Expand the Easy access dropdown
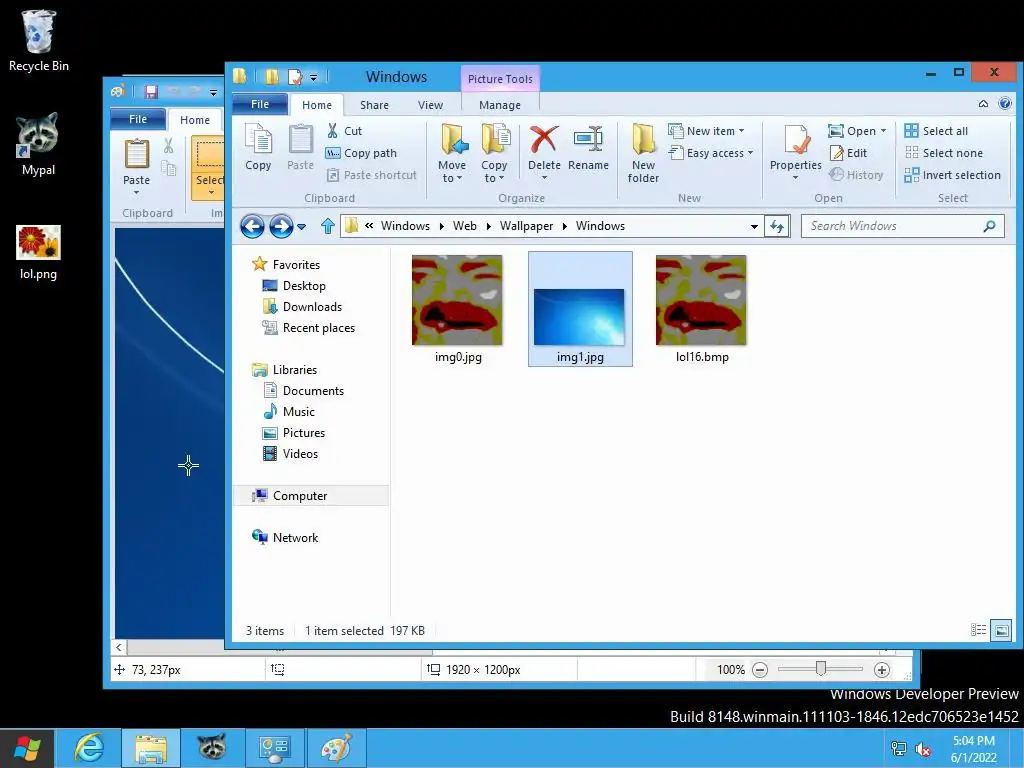The image size is (1024, 768). coord(750,153)
